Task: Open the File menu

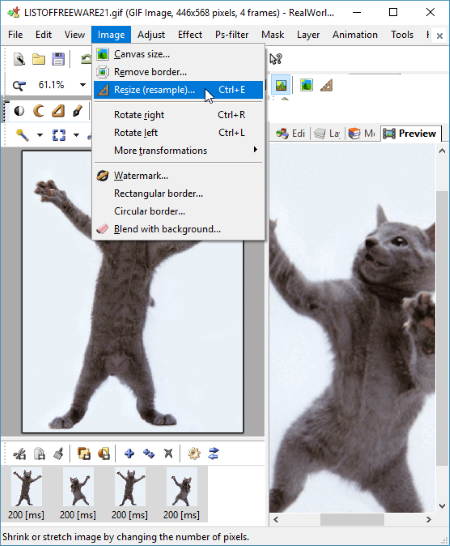Action: [x=15, y=34]
